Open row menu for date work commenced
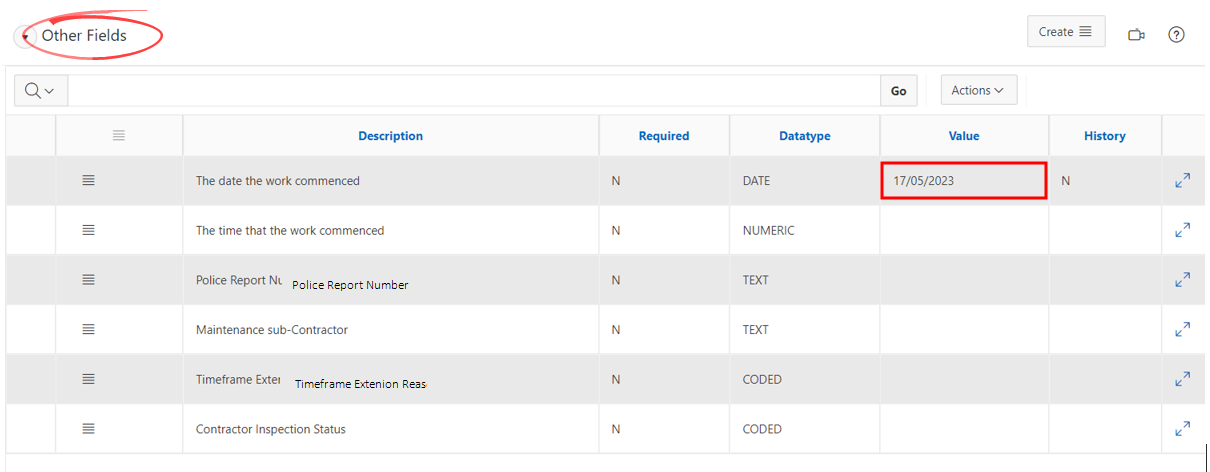Image resolution: width=1210 pixels, height=472 pixels. click(88, 181)
